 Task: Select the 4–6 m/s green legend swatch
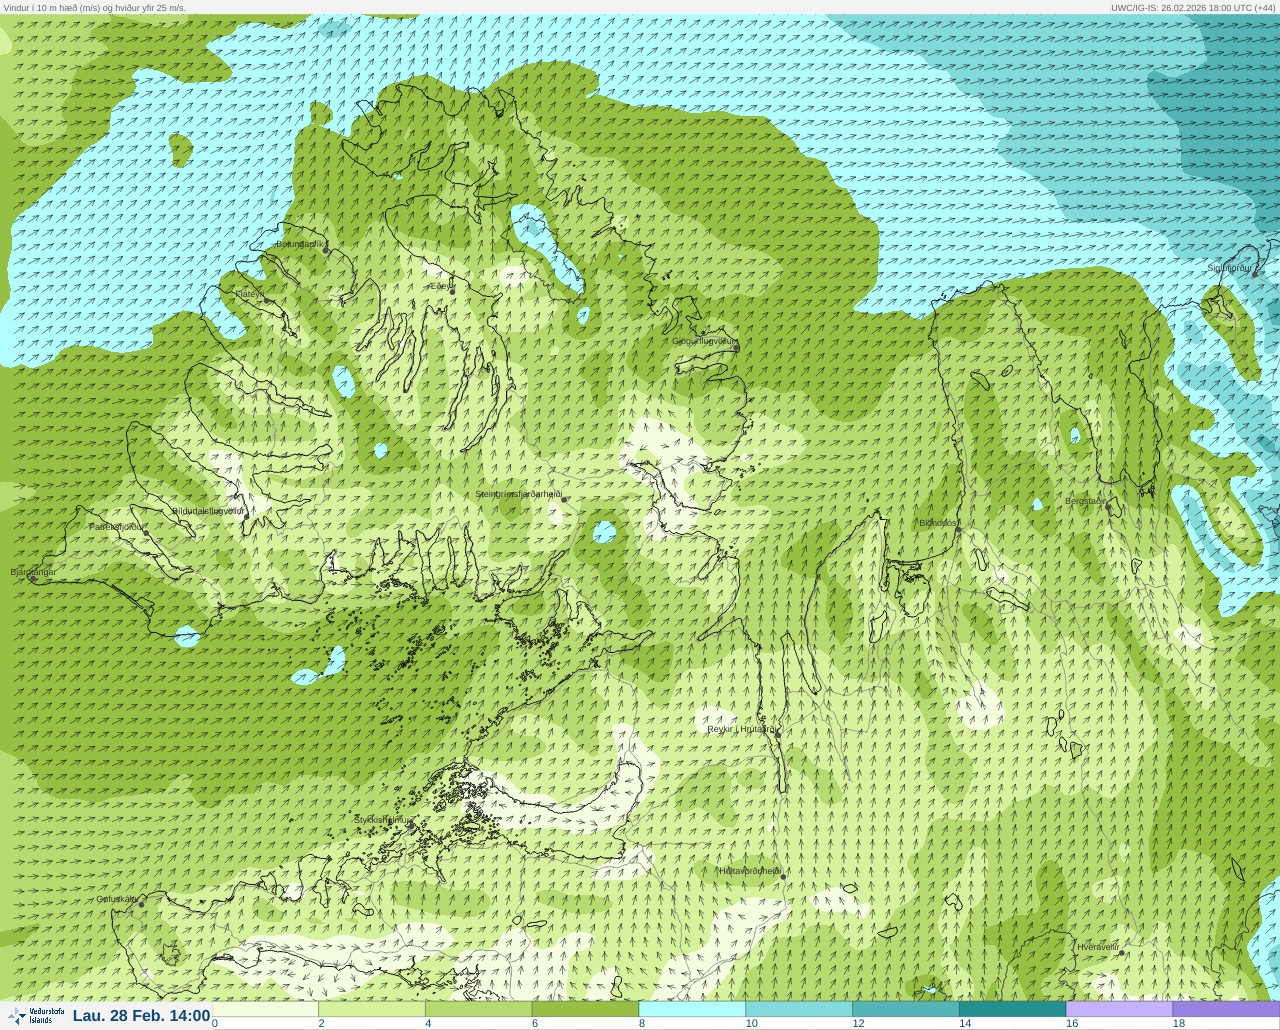[479, 1009]
